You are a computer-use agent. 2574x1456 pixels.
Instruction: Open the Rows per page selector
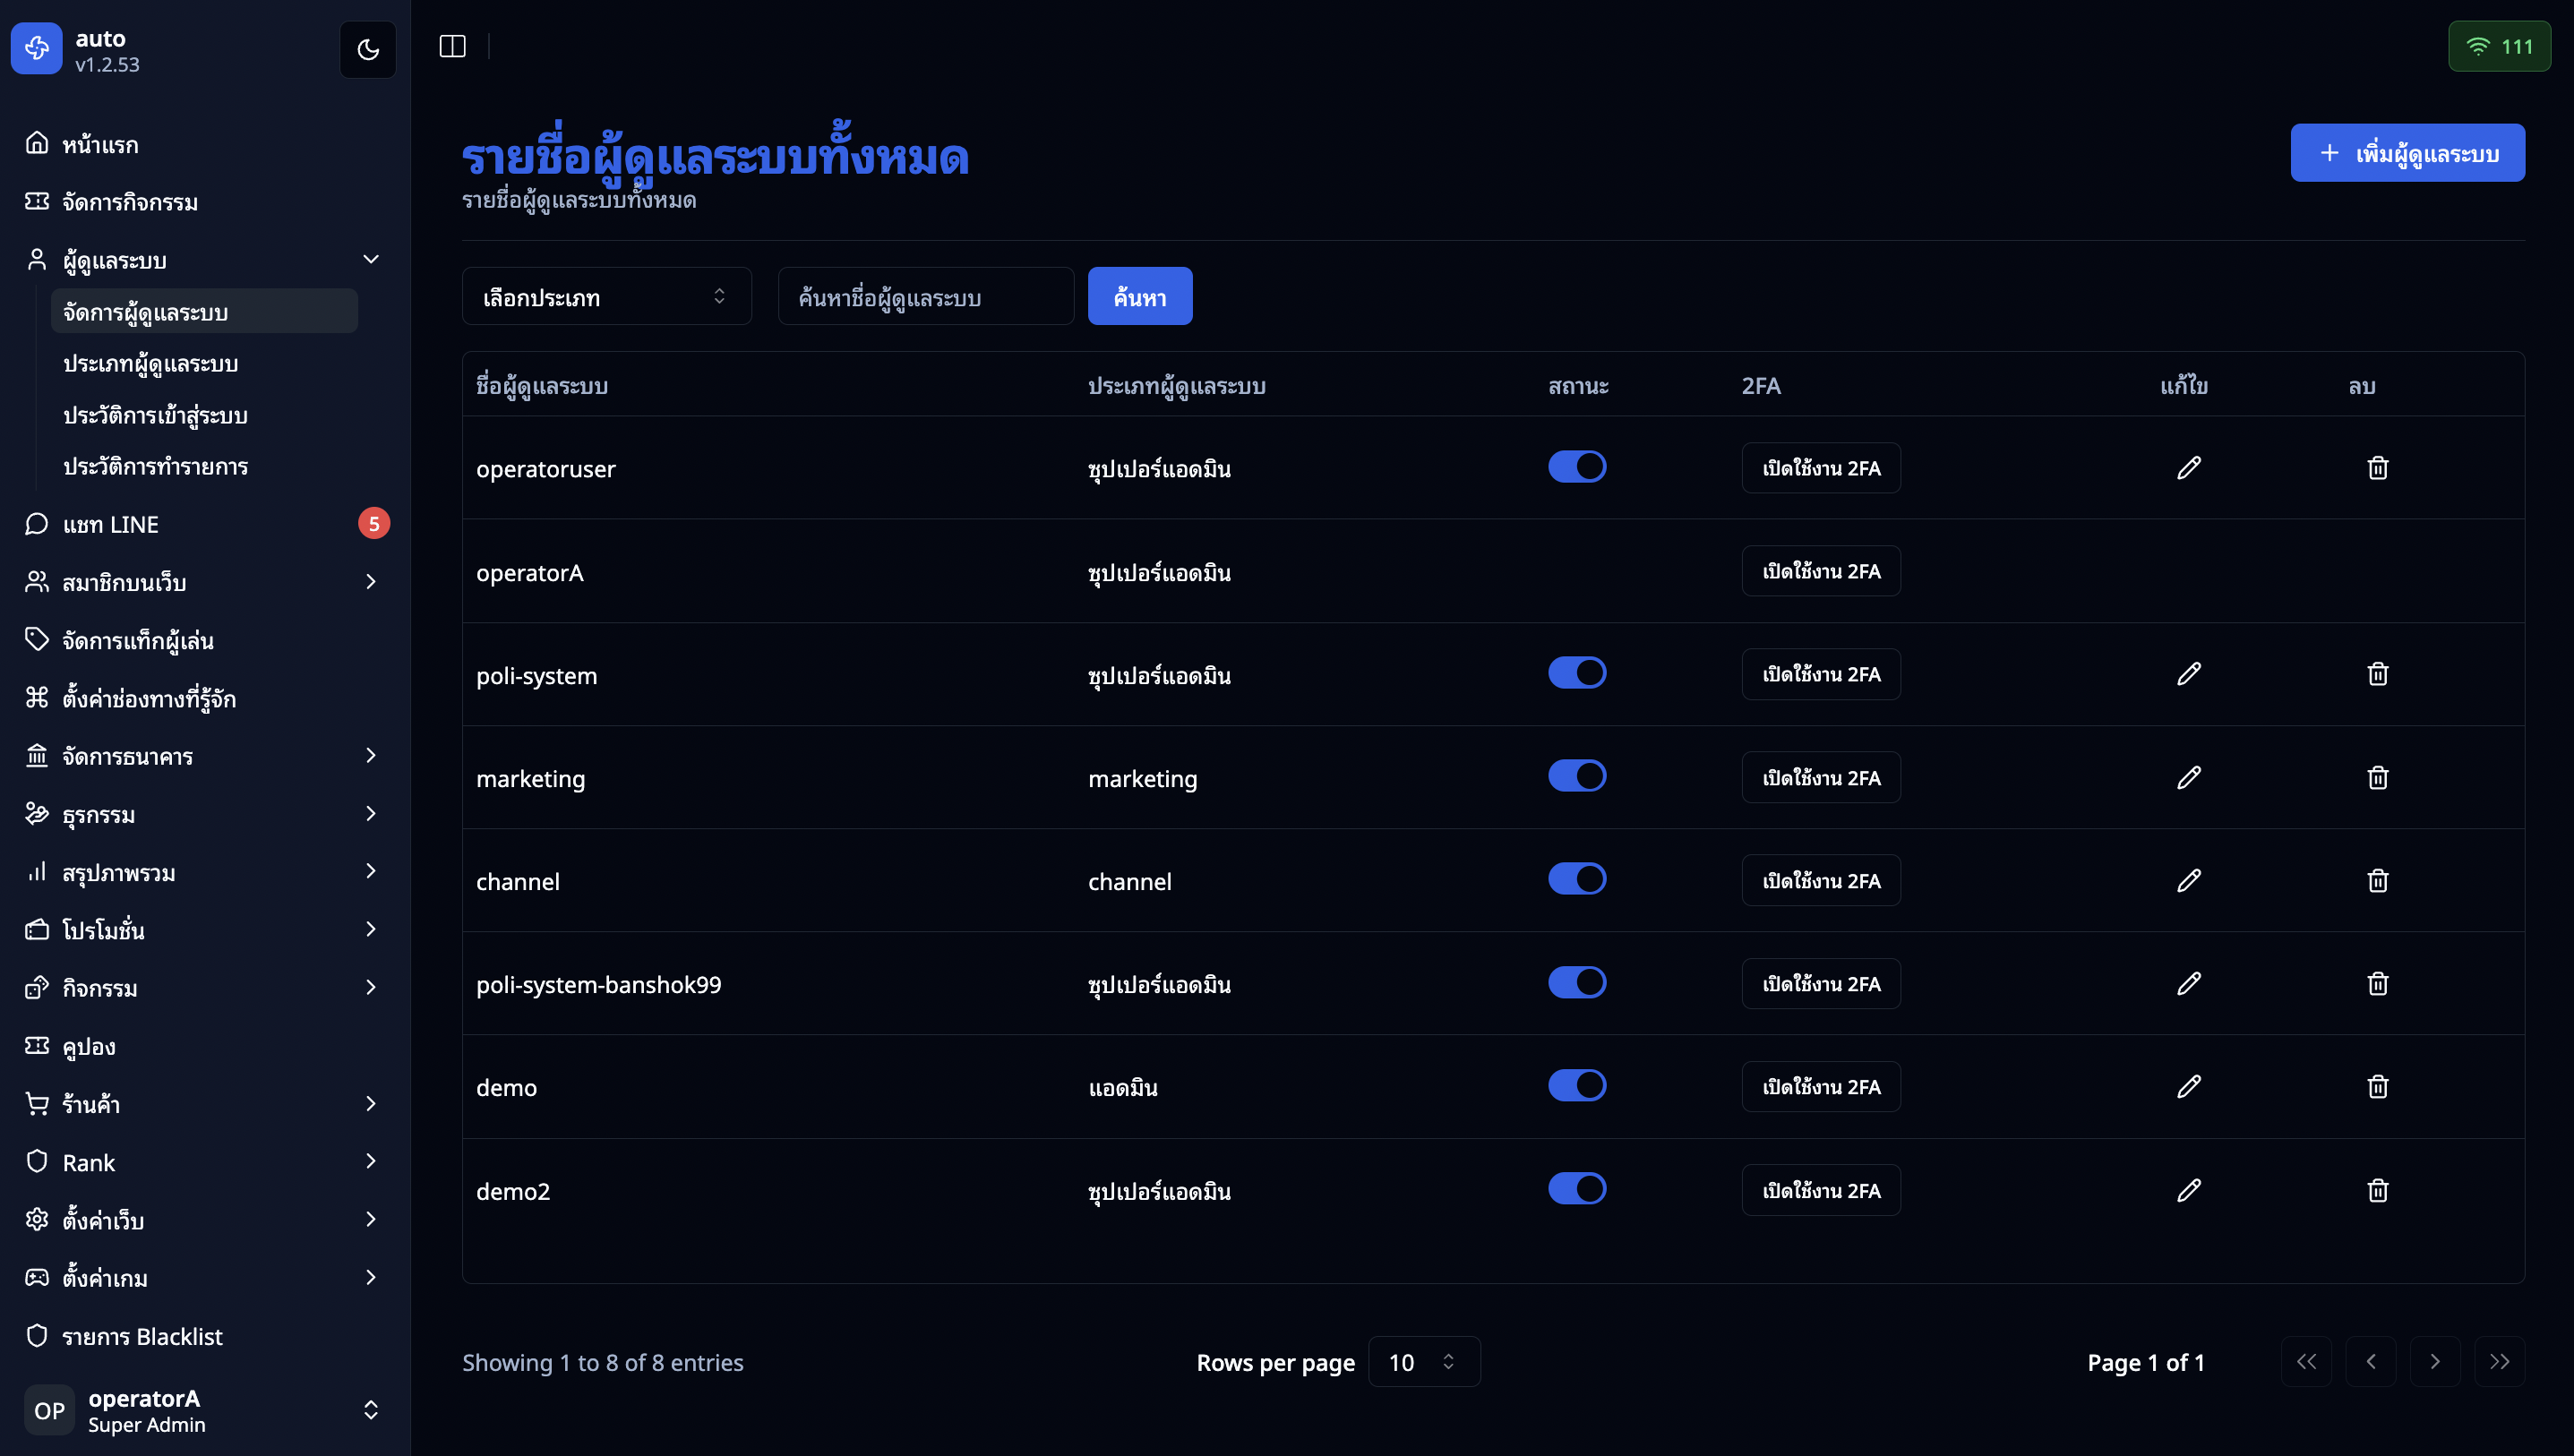[1423, 1362]
